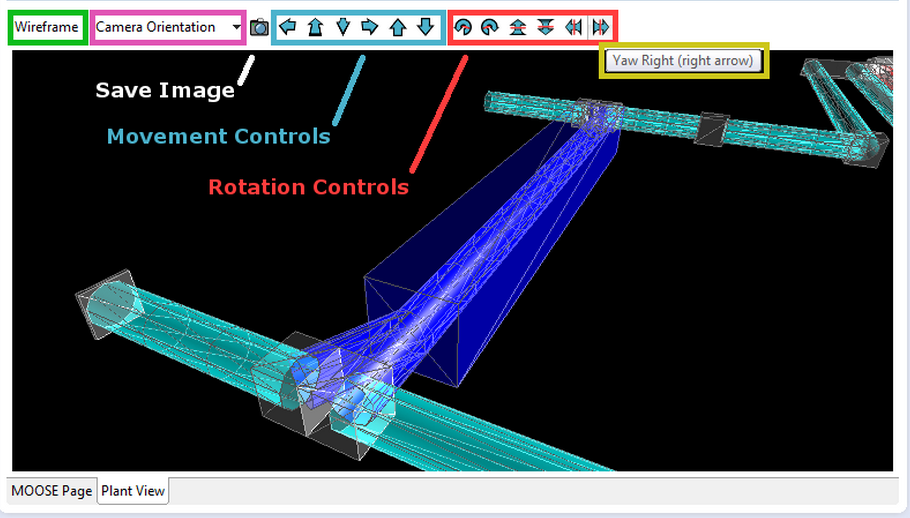The width and height of the screenshot is (910, 518).
Task: Click the second roll rotation icon
Action: tap(490, 27)
